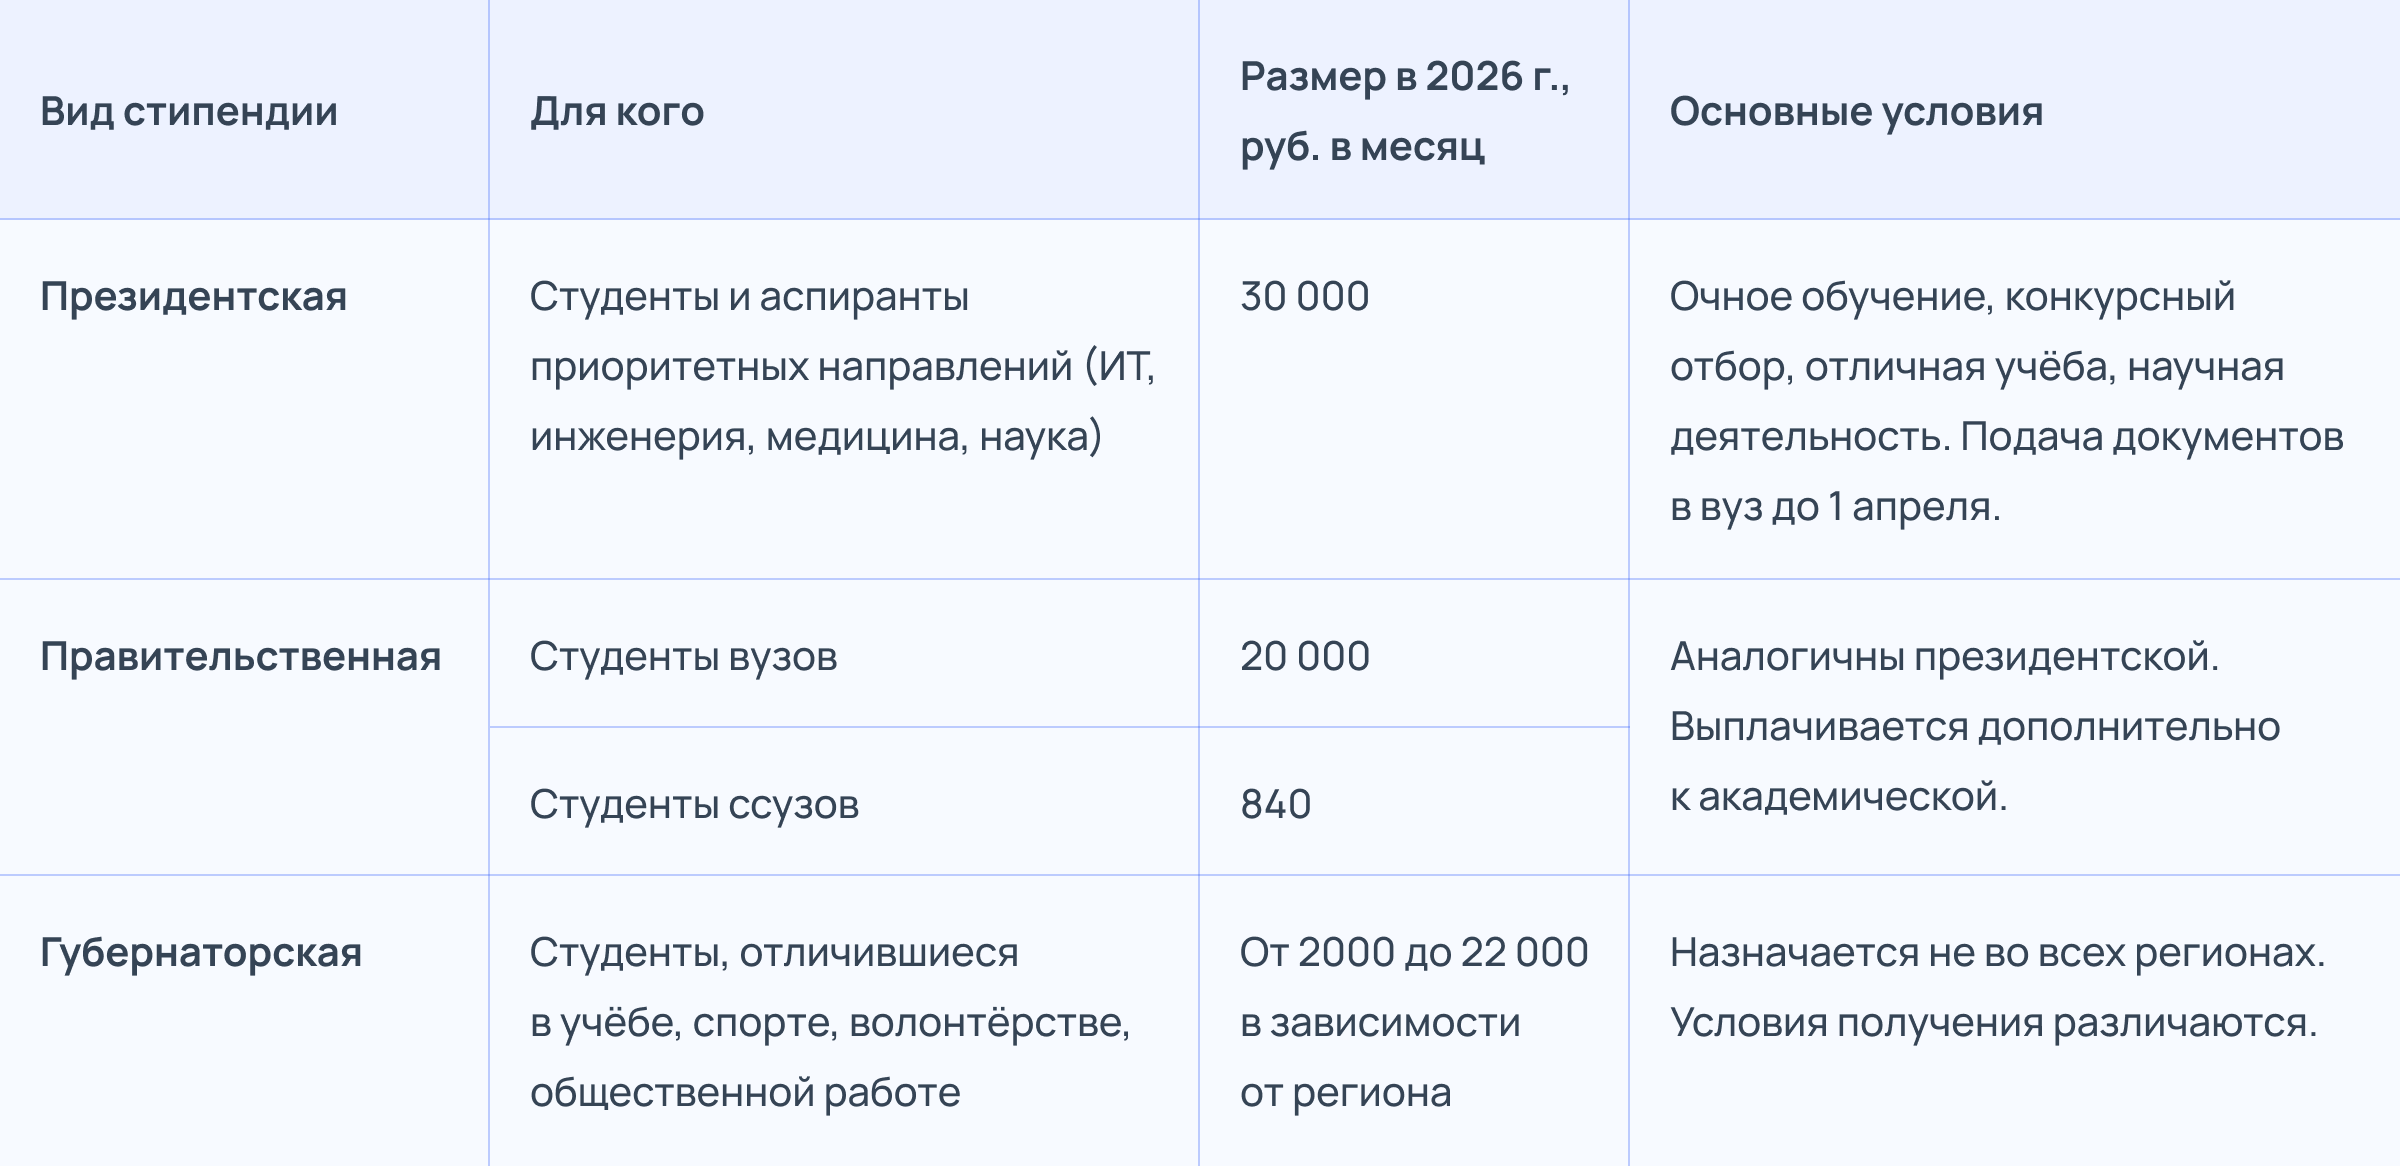Viewport: 2400px width, 1166px height.
Task: Select the 20 000 amount cell
Action: [x=1304, y=657]
